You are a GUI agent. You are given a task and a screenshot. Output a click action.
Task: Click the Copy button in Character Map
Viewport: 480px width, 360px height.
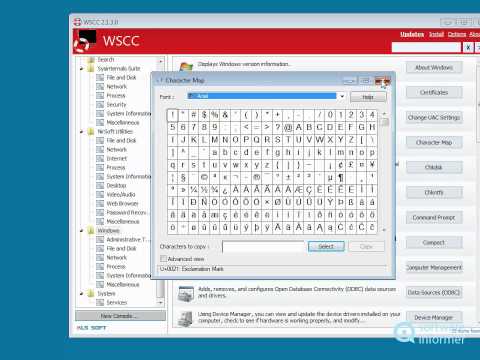pos(366,247)
